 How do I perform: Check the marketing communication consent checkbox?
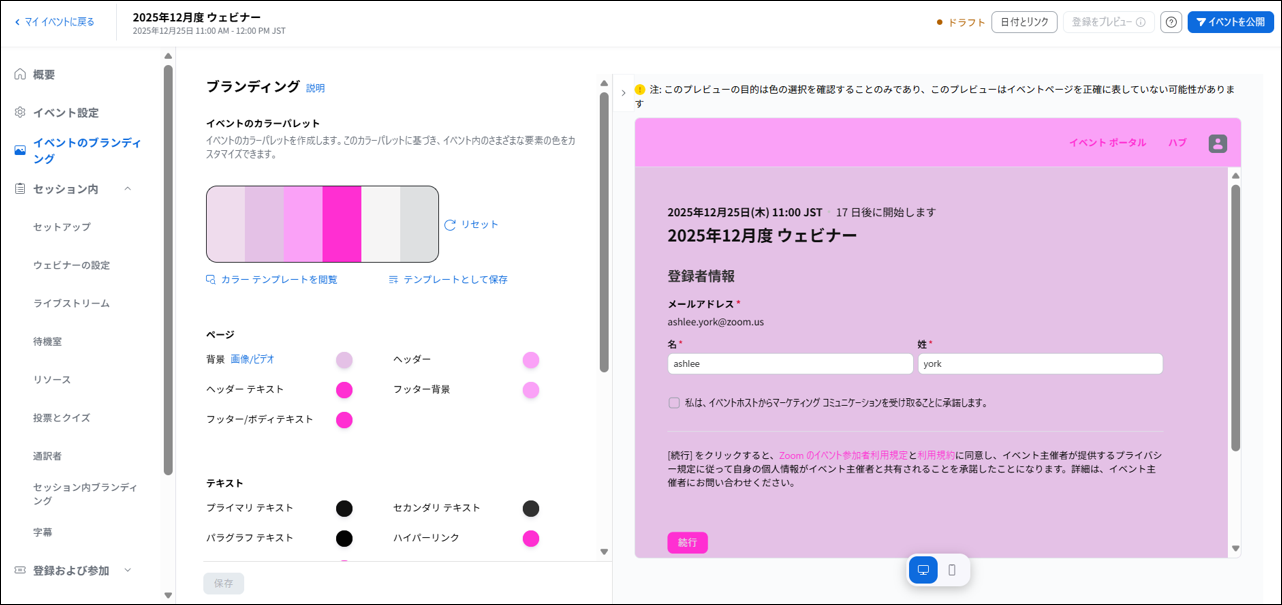tap(674, 403)
